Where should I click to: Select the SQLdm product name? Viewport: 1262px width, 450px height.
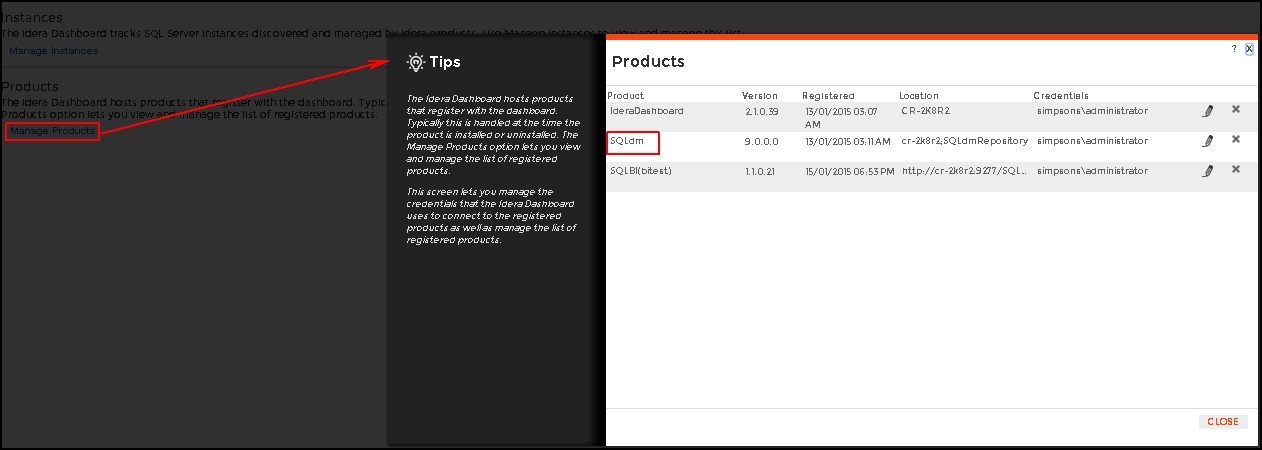[627, 141]
